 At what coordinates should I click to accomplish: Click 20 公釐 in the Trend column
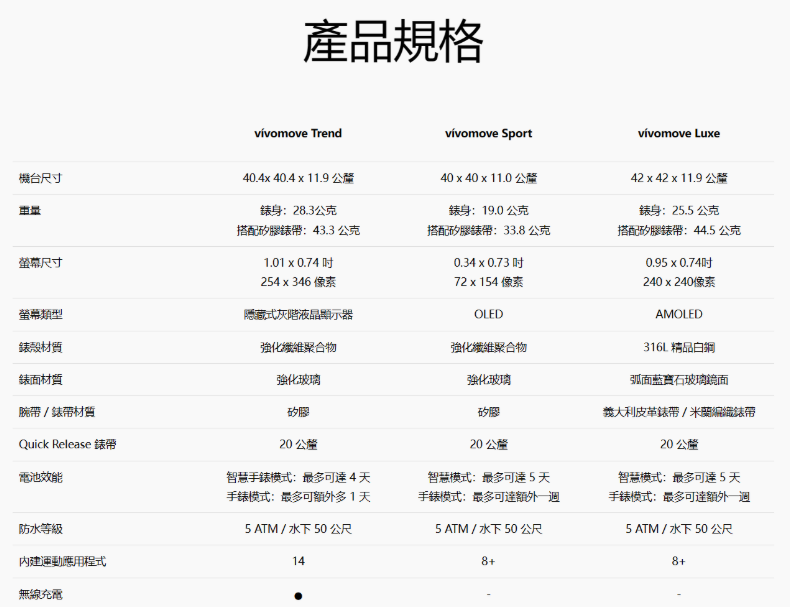tap(298, 444)
